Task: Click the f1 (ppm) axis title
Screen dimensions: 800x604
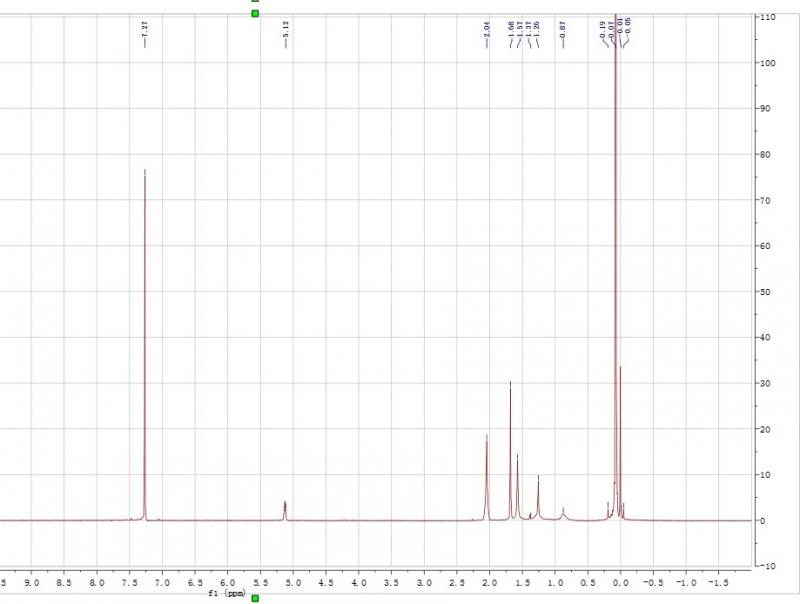Action: pos(227,593)
